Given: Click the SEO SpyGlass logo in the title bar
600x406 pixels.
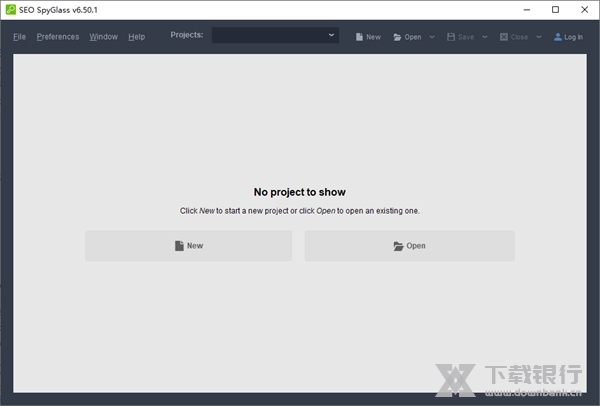Looking at the screenshot, I should (x=10, y=9).
